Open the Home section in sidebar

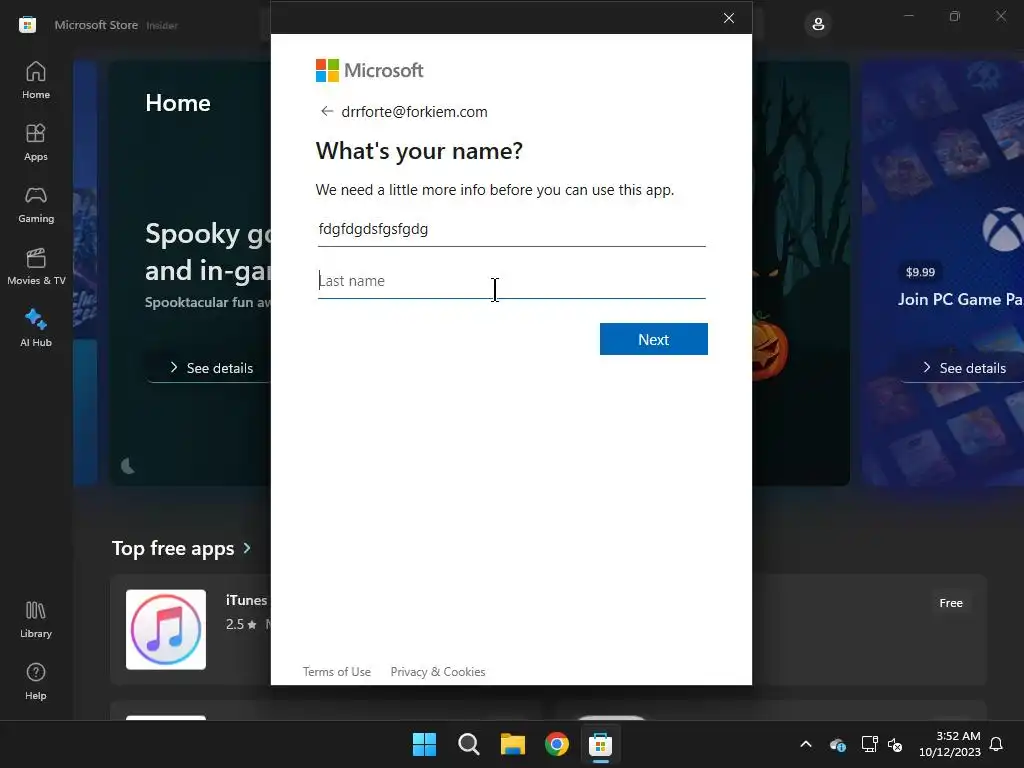point(36,80)
